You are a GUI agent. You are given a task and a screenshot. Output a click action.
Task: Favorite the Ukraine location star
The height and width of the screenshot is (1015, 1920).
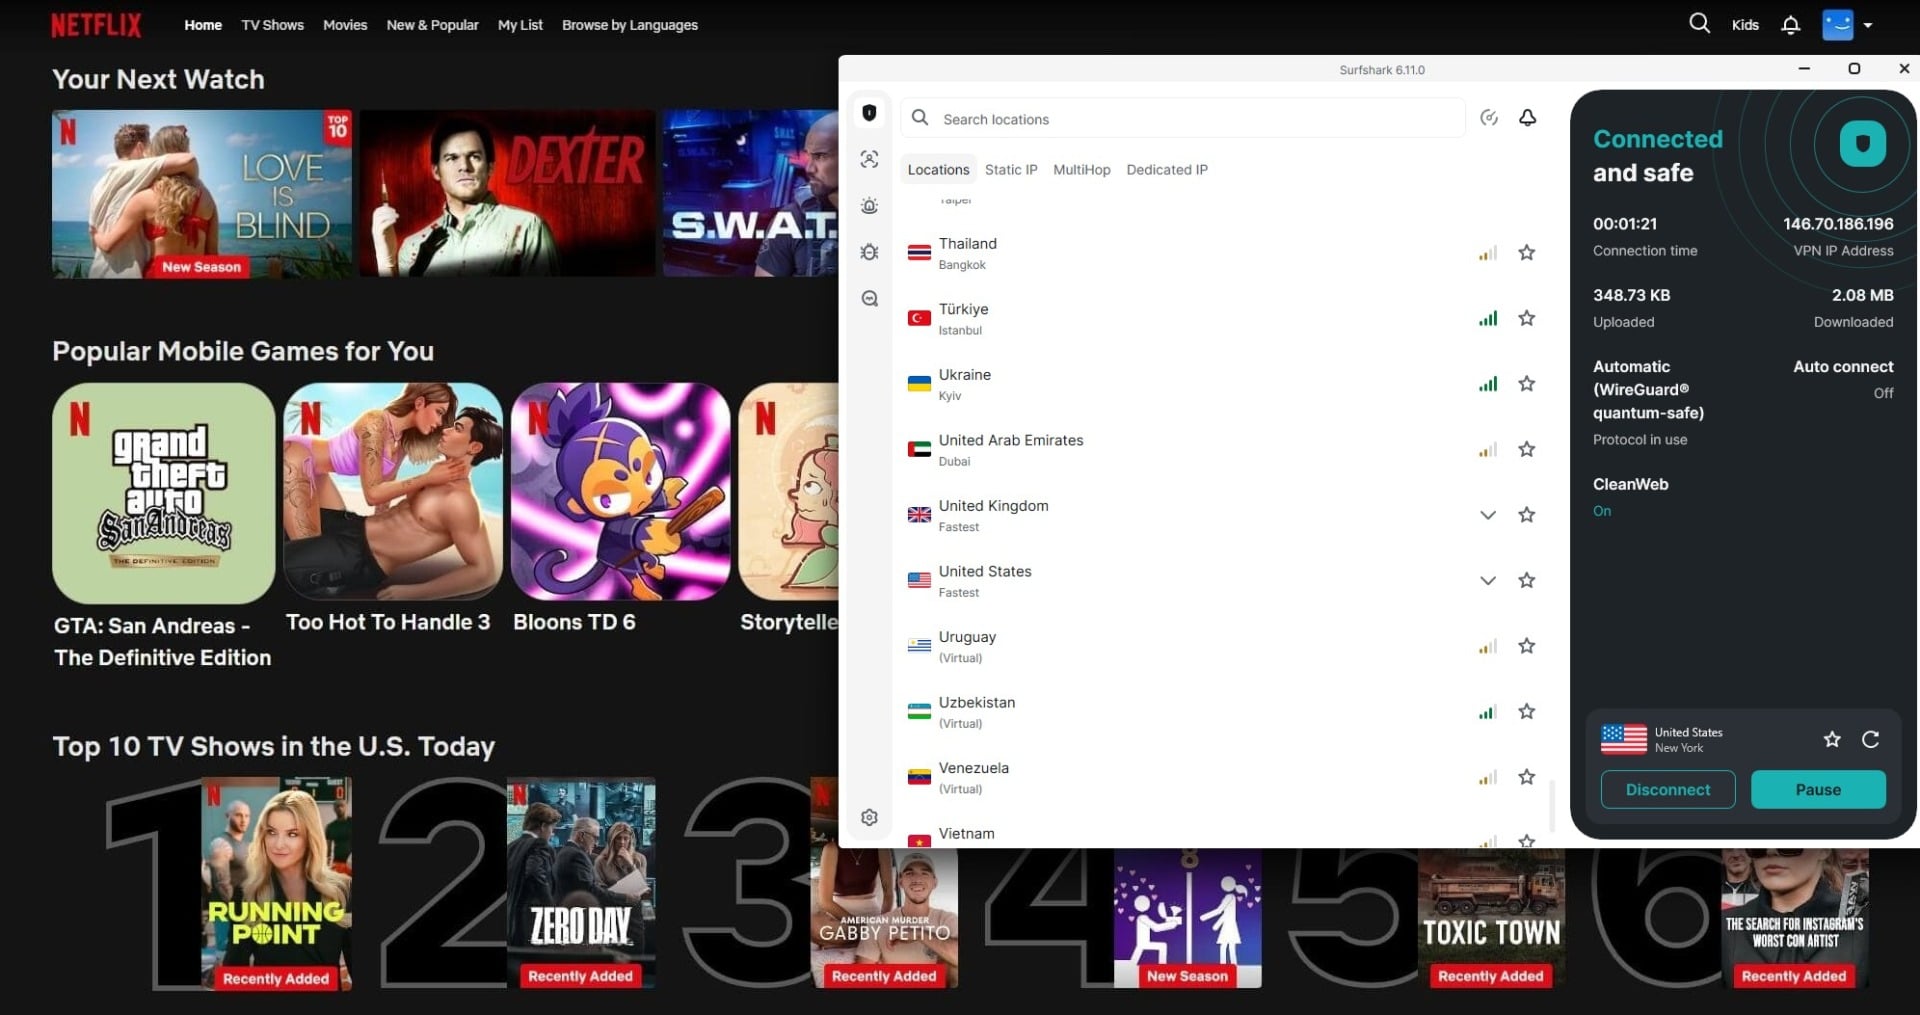pos(1526,384)
